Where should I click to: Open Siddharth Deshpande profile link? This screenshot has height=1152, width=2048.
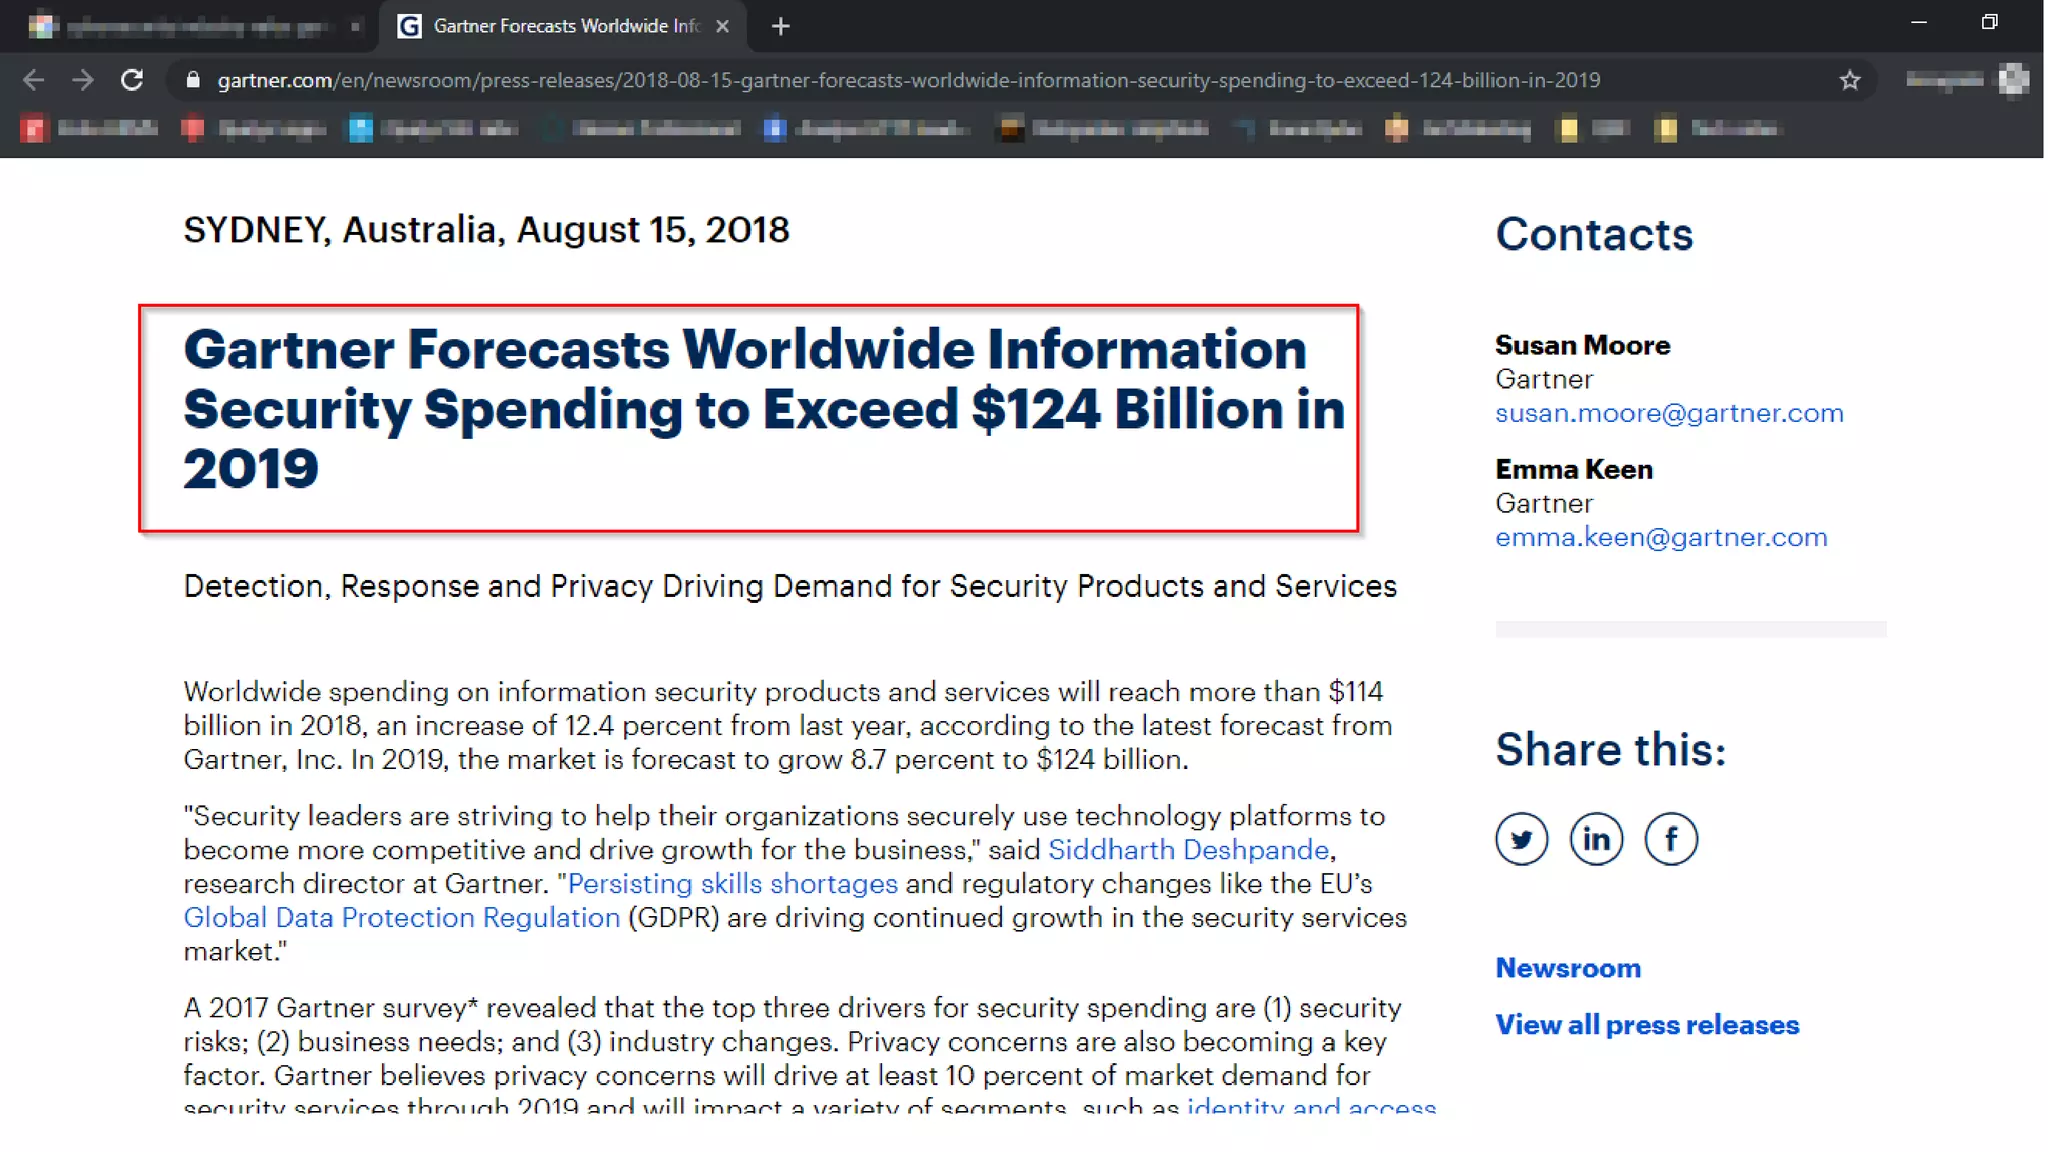[1187, 850]
